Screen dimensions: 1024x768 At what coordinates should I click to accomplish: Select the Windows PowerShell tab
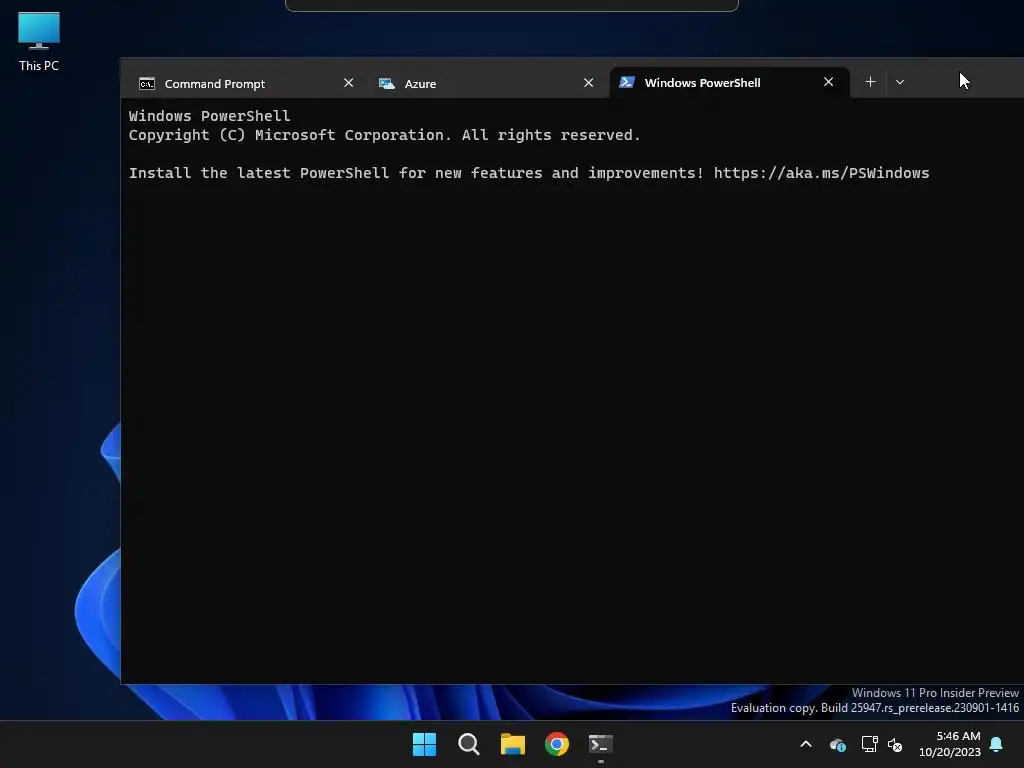click(729, 82)
